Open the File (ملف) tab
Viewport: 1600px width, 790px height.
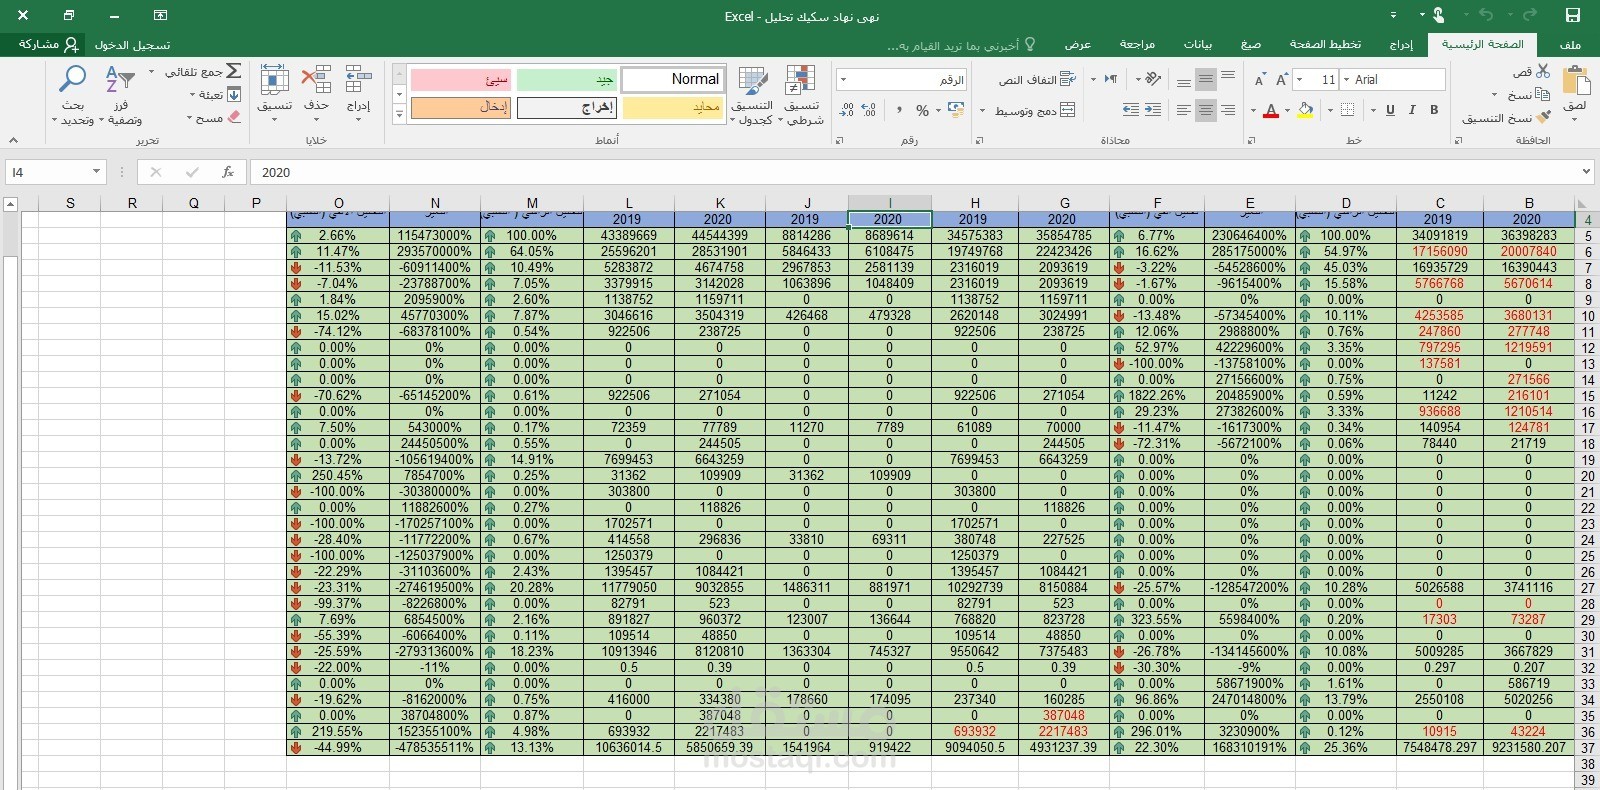point(1570,44)
